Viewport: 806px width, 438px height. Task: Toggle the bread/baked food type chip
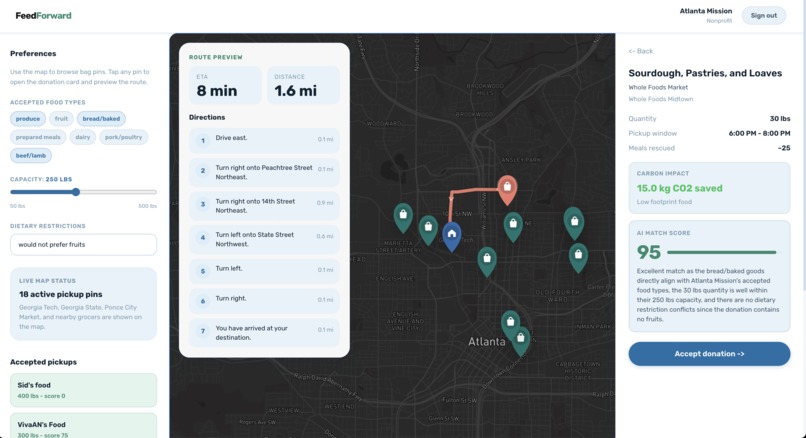pyautogui.click(x=101, y=119)
